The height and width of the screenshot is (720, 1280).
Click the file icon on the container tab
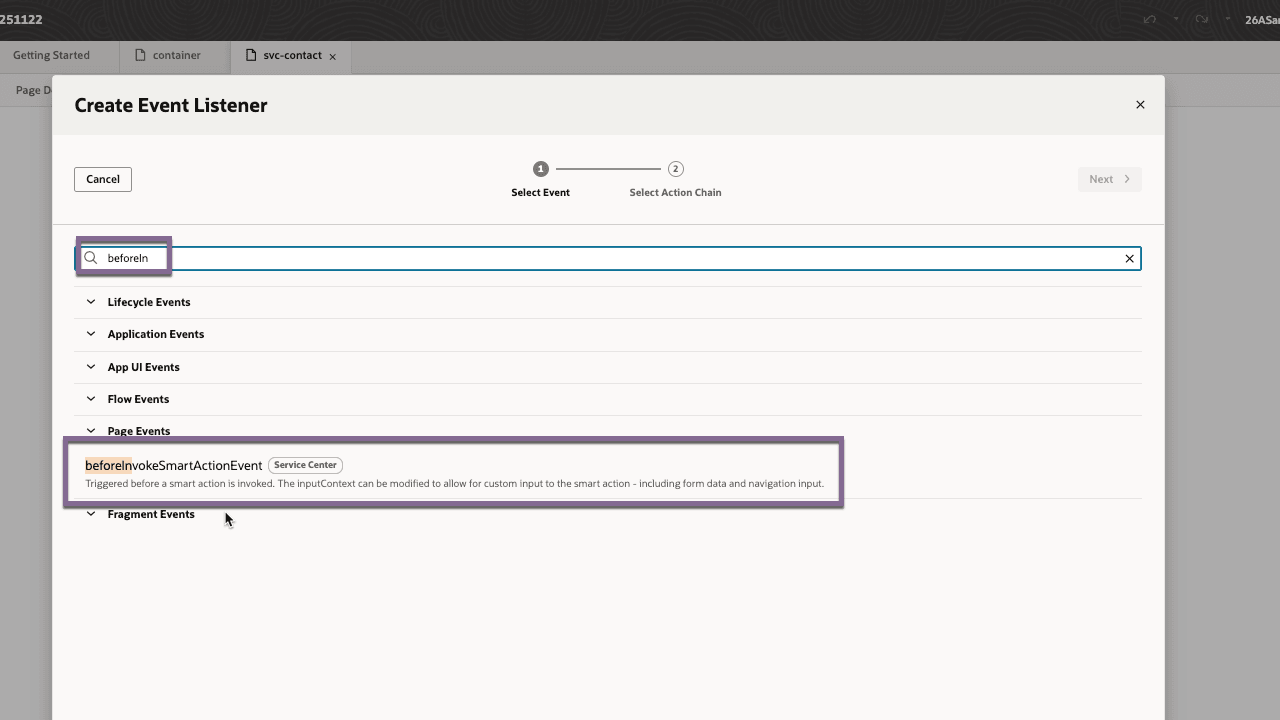[x=140, y=56]
